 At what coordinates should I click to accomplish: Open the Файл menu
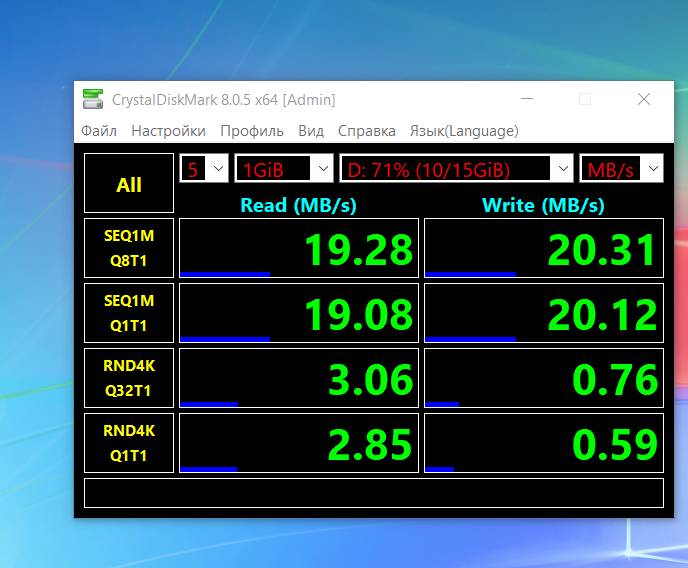click(99, 131)
